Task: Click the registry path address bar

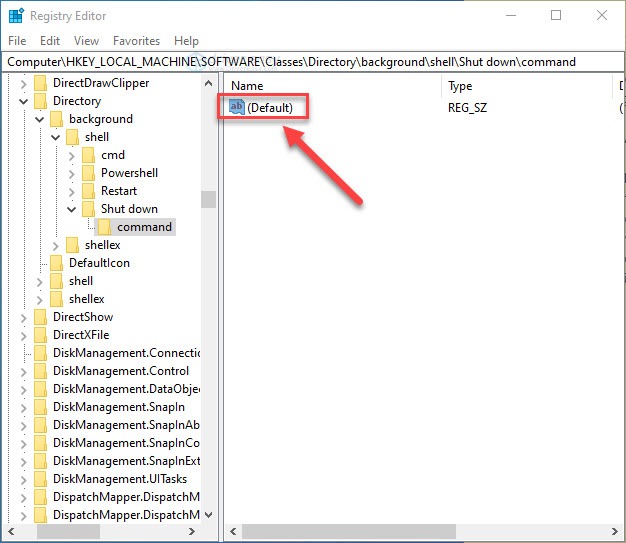Action: [x=313, y=62]
